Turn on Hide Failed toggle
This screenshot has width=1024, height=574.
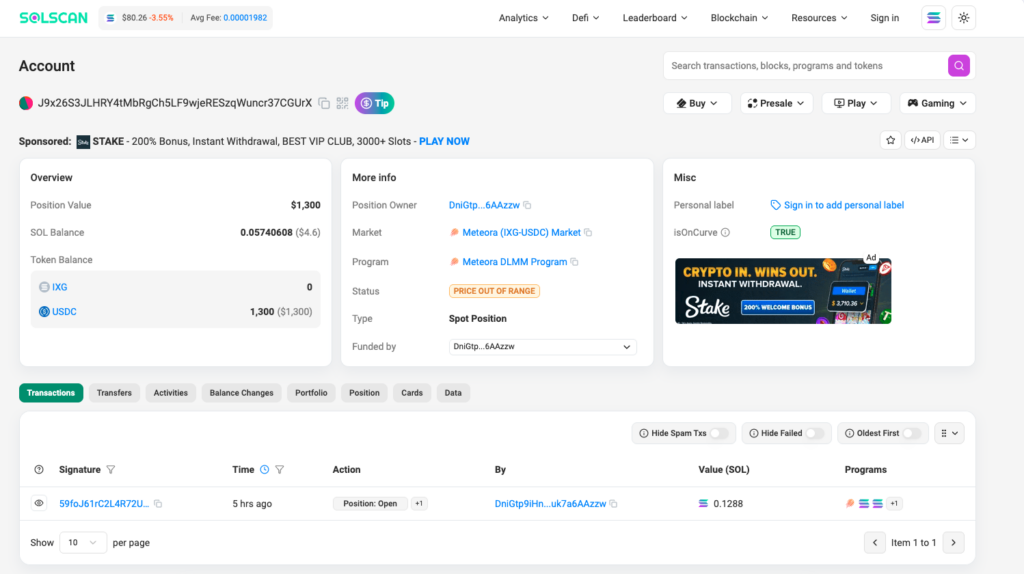tap(815, 433)
